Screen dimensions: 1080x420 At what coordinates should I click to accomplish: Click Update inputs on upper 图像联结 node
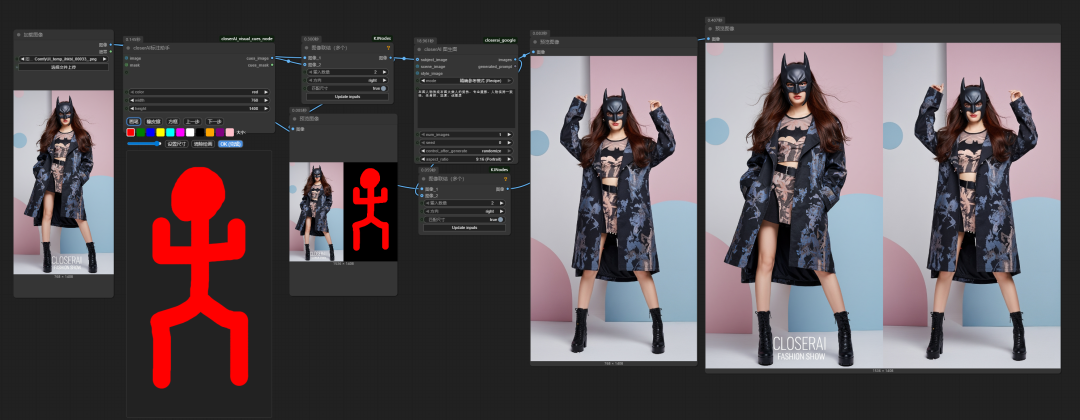(x=347, y=96)
